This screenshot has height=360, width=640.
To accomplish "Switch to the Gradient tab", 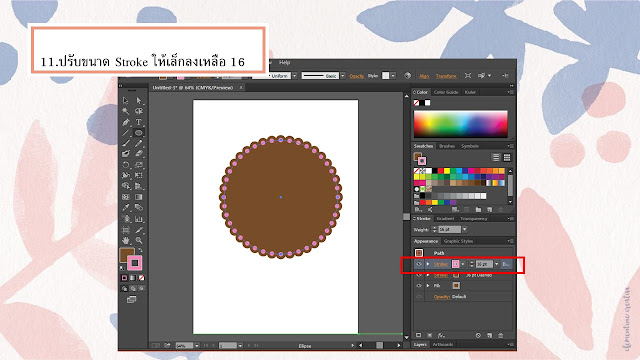I will [445, 218].
